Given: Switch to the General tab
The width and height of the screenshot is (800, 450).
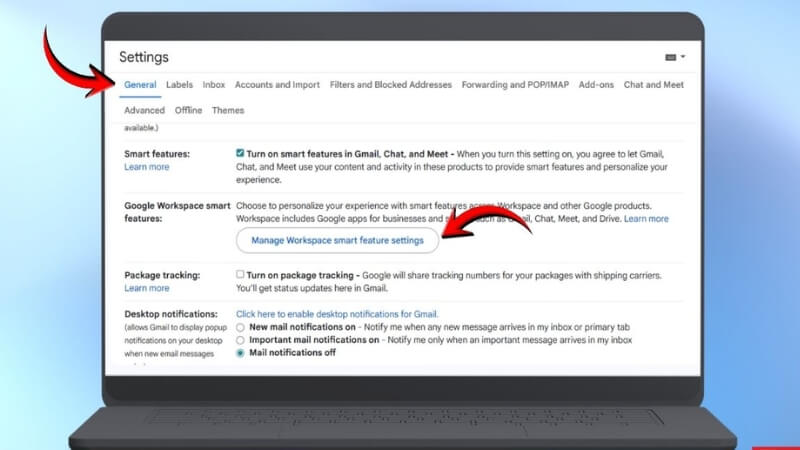Looking at the screenshot, I should [140, 85].
